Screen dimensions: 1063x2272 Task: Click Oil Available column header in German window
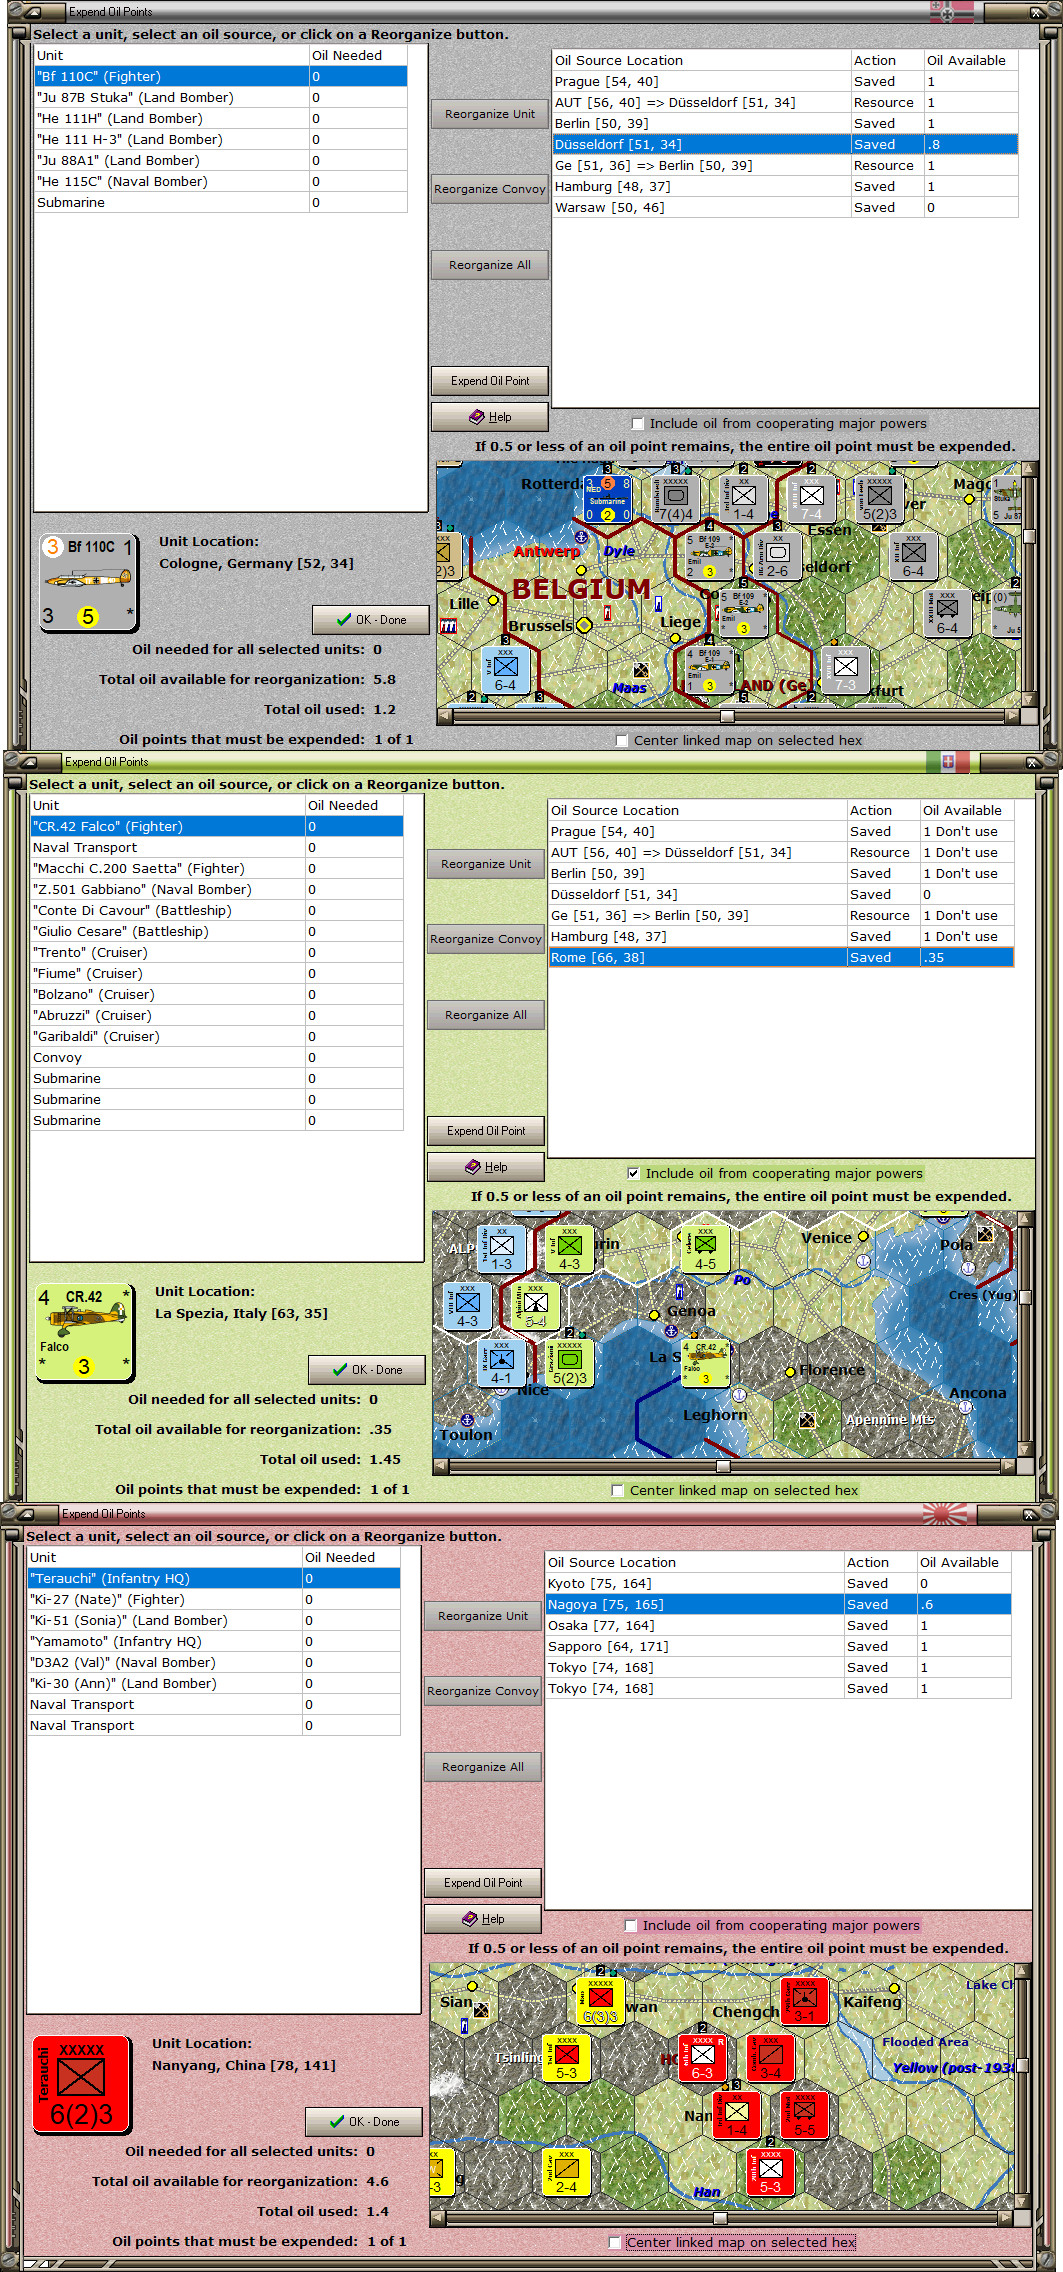click(971, 61)
